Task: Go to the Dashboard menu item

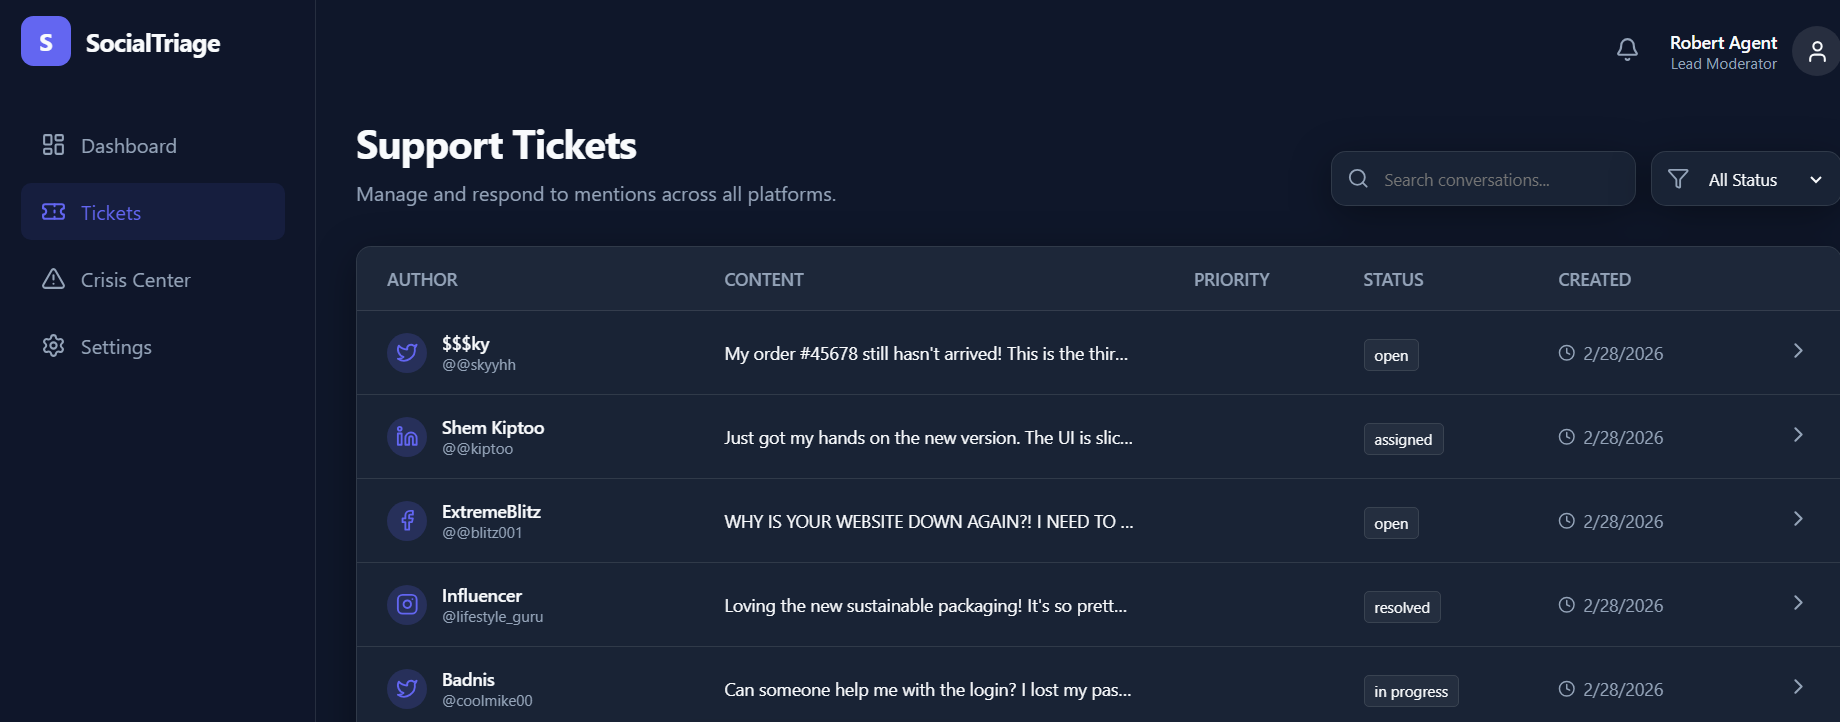Action: pos(128,146)
